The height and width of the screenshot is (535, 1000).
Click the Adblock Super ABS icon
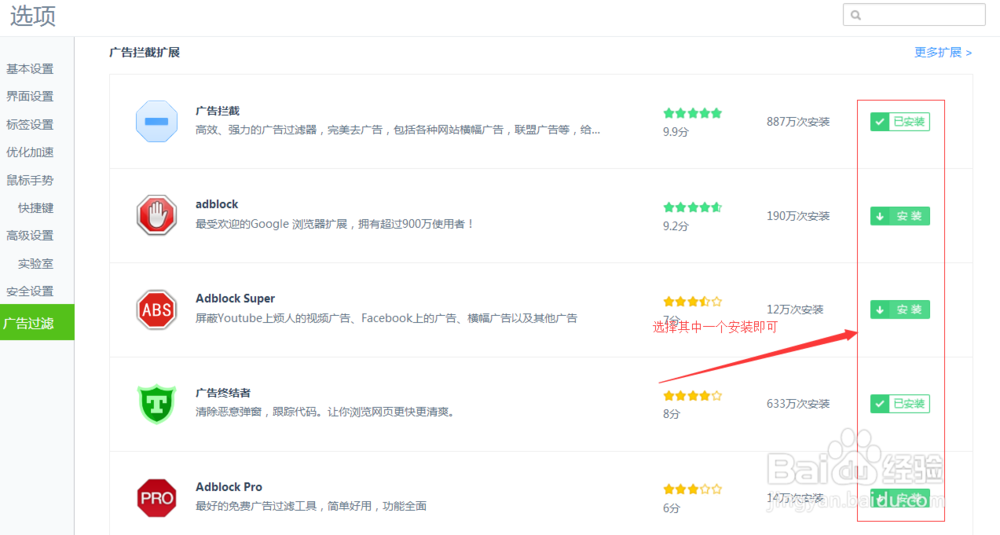coord(157,310)
